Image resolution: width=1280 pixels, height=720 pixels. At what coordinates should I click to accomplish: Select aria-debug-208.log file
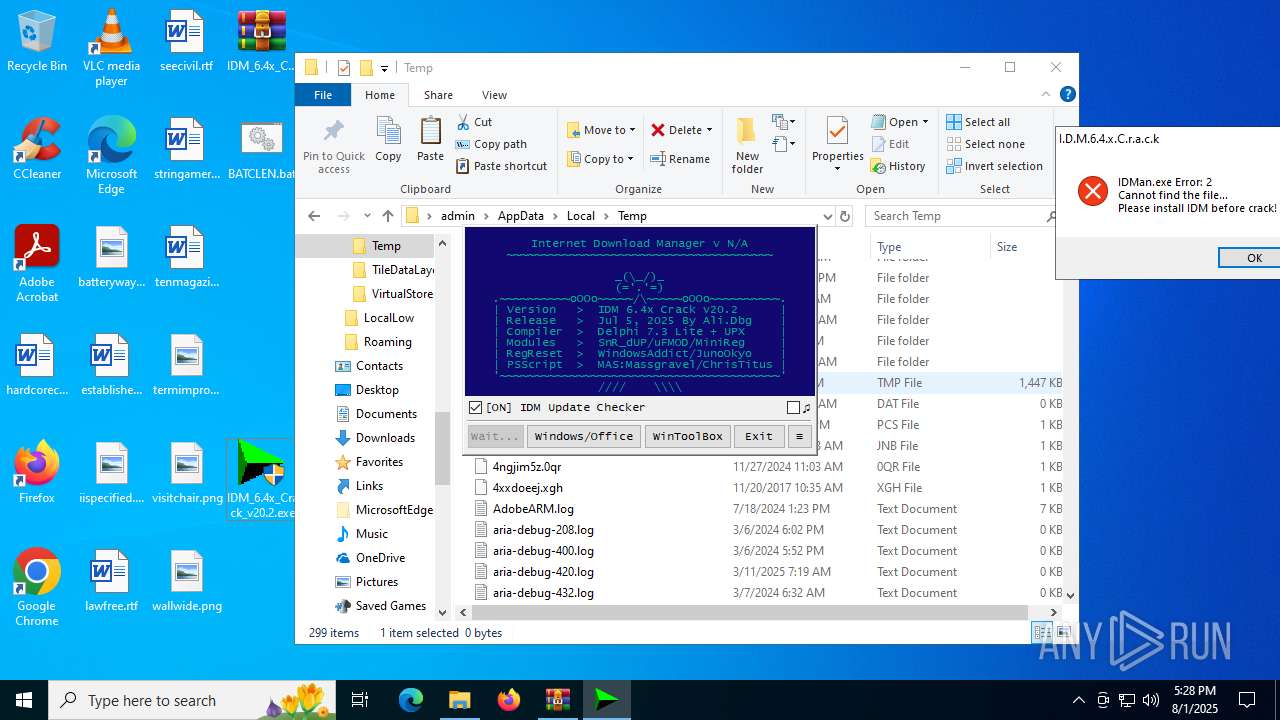(x=543, y=530)
